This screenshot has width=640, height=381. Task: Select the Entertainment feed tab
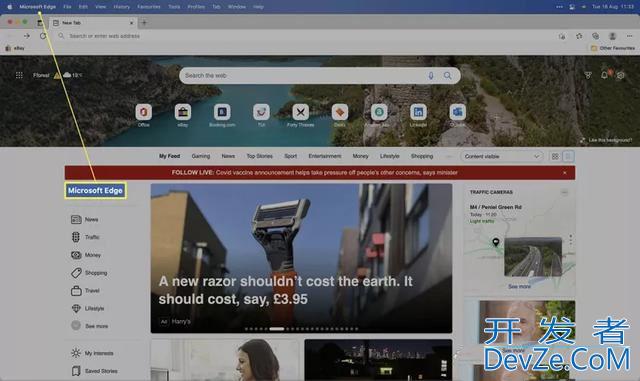(325, 156)
